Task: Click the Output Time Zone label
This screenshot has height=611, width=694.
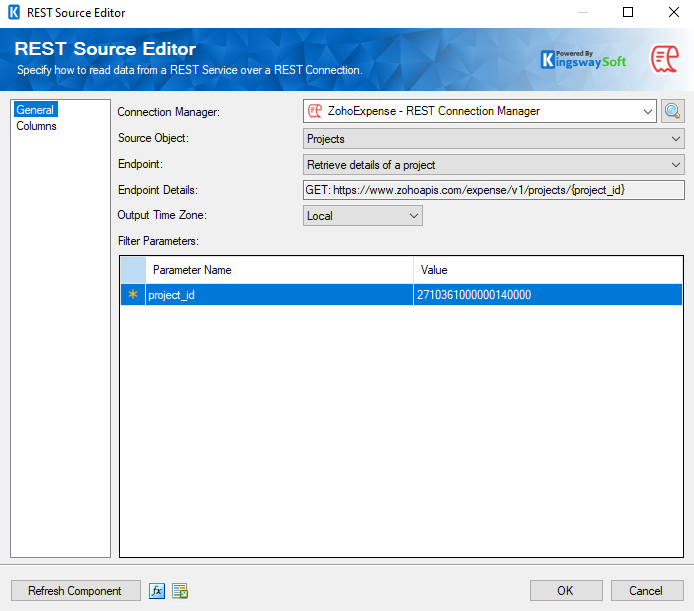Action: (162, 215)
